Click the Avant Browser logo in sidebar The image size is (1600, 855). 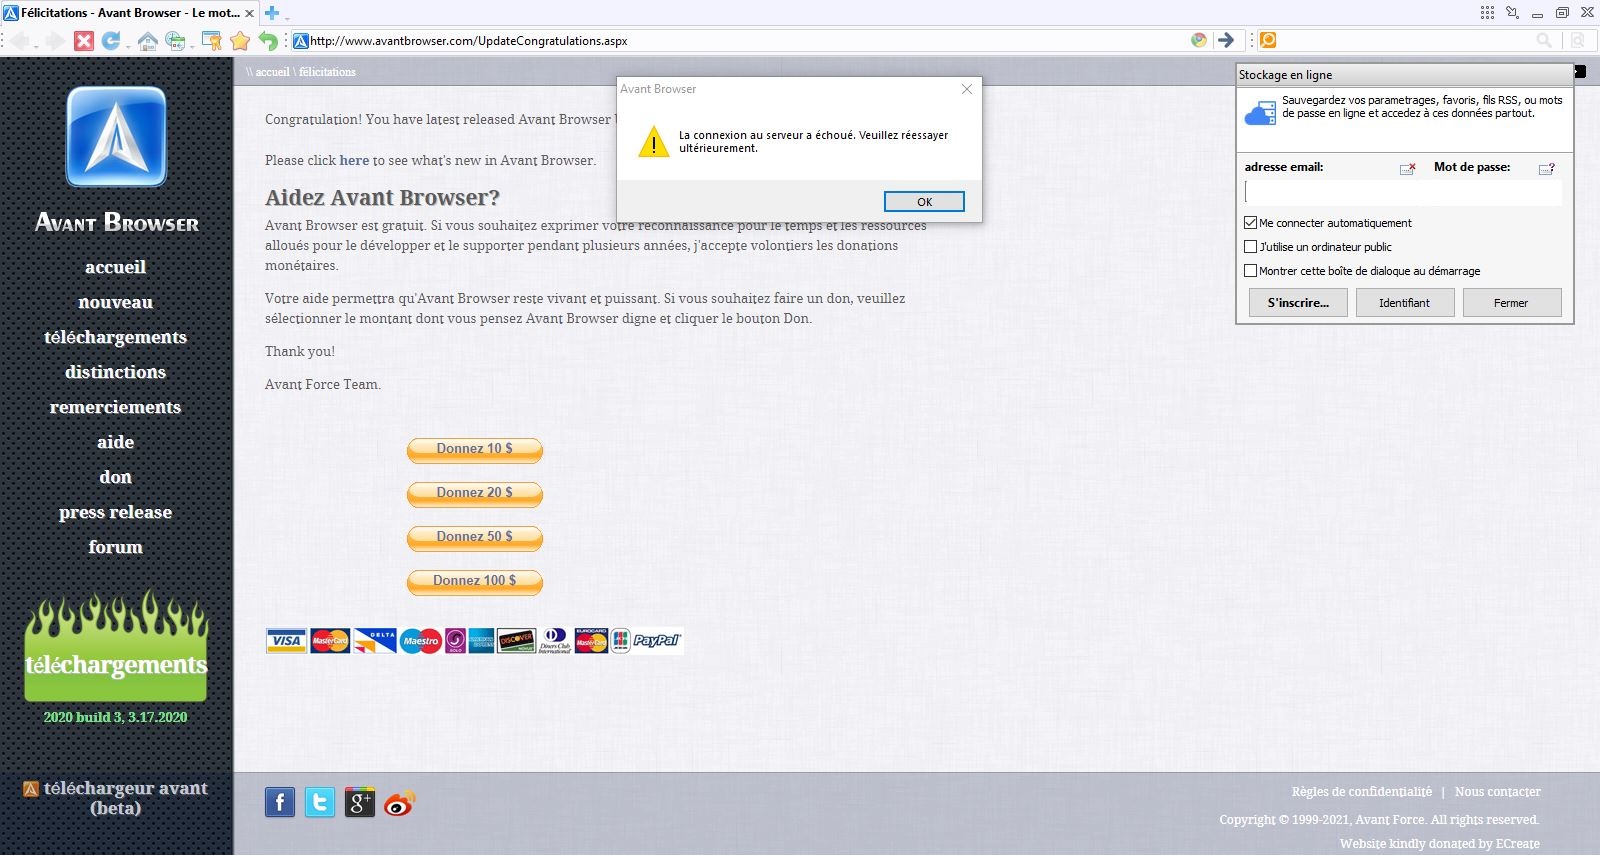coord(116,137)
